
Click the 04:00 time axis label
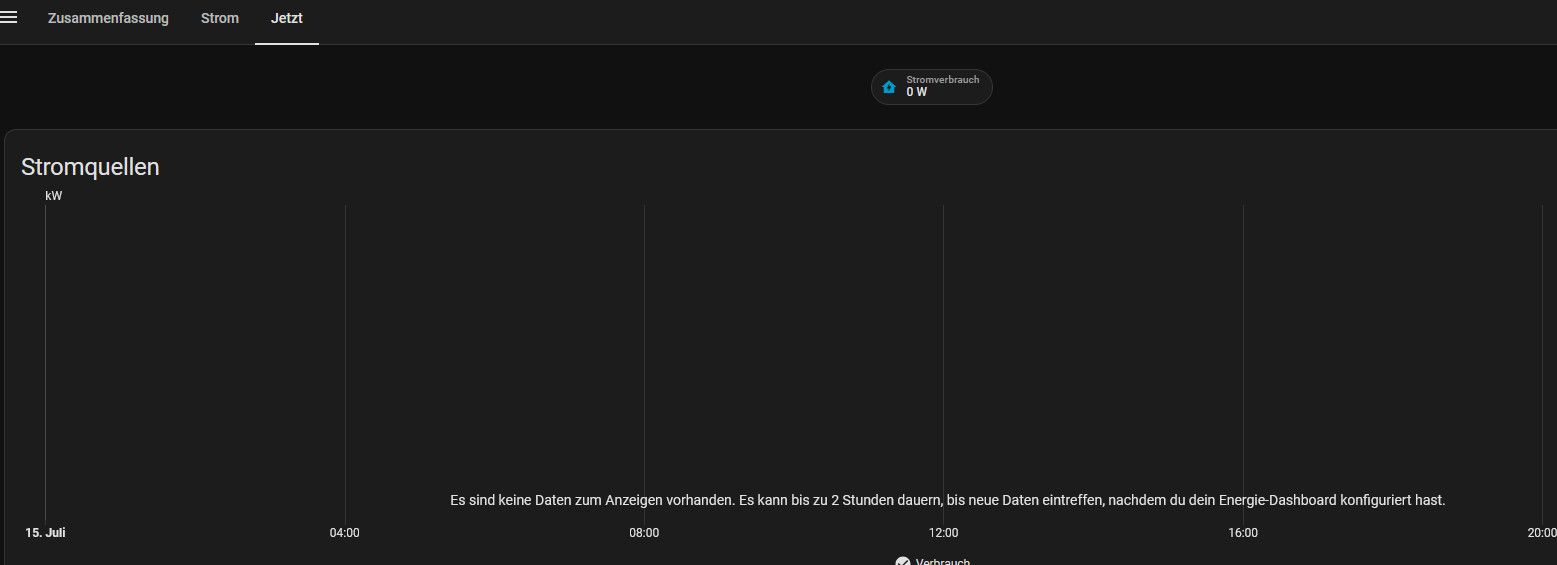click(344, 533)
